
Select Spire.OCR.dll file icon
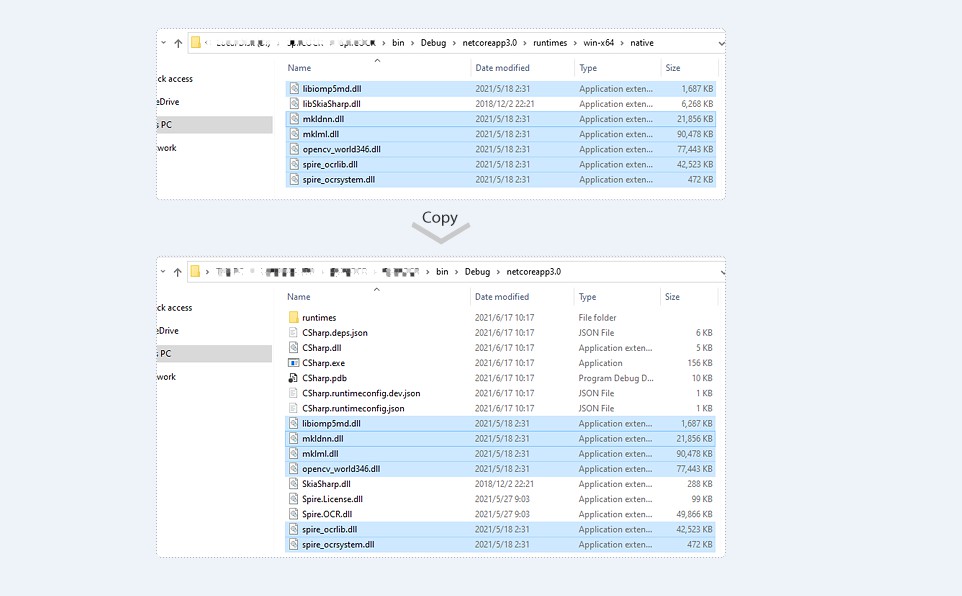(x=294, y=514)
